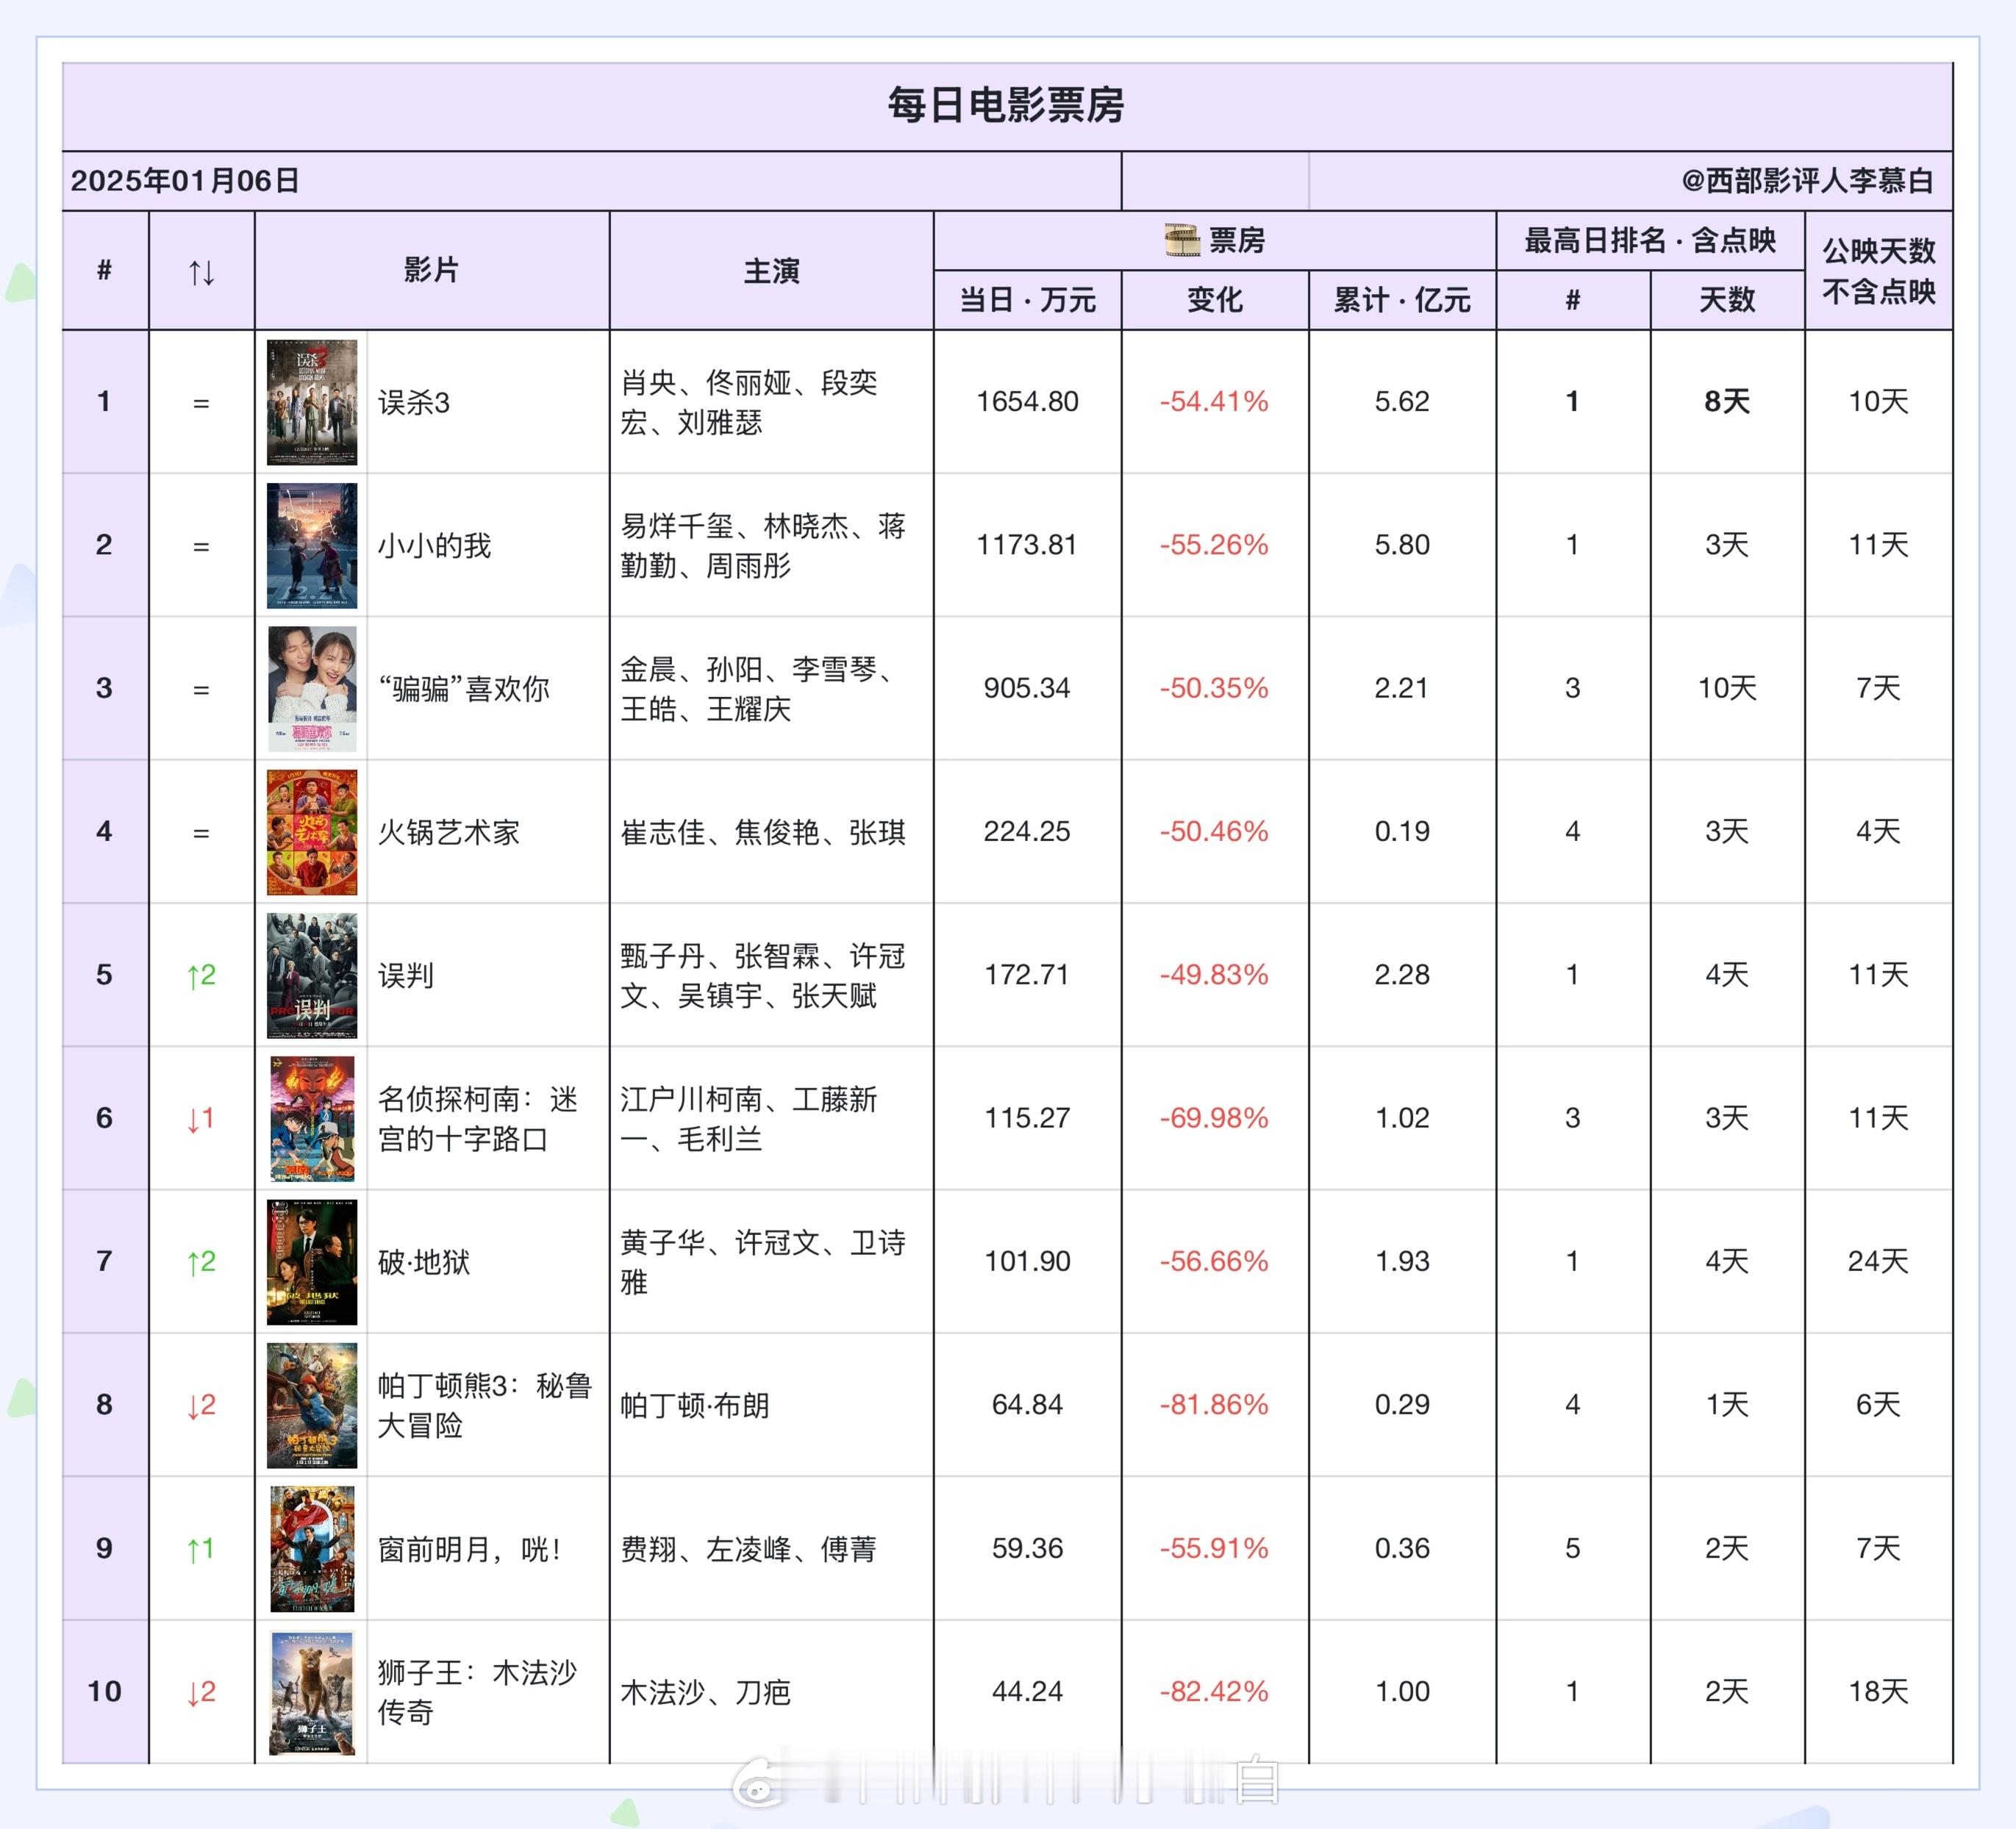Click the cast cell 帕丁顿·布朗
The image size is (2016, 1829).
(695, 1405)
